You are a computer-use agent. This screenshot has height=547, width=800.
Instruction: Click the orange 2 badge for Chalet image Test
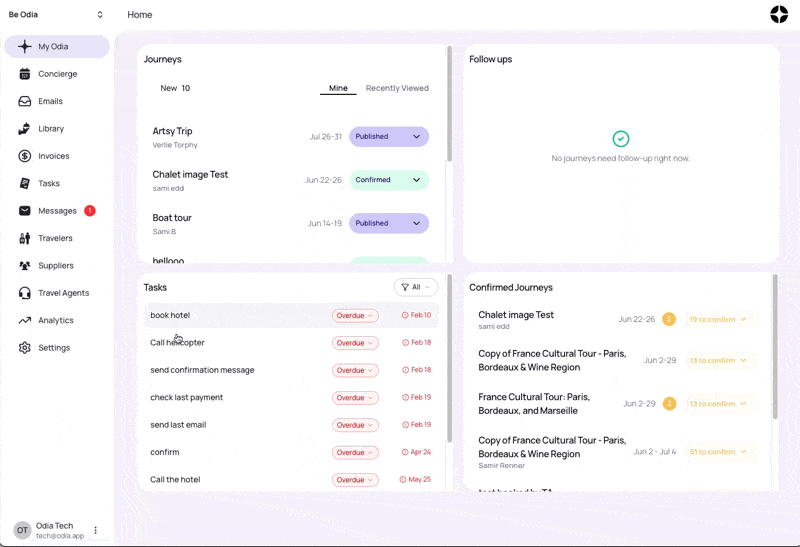click(x=668, y=319)
